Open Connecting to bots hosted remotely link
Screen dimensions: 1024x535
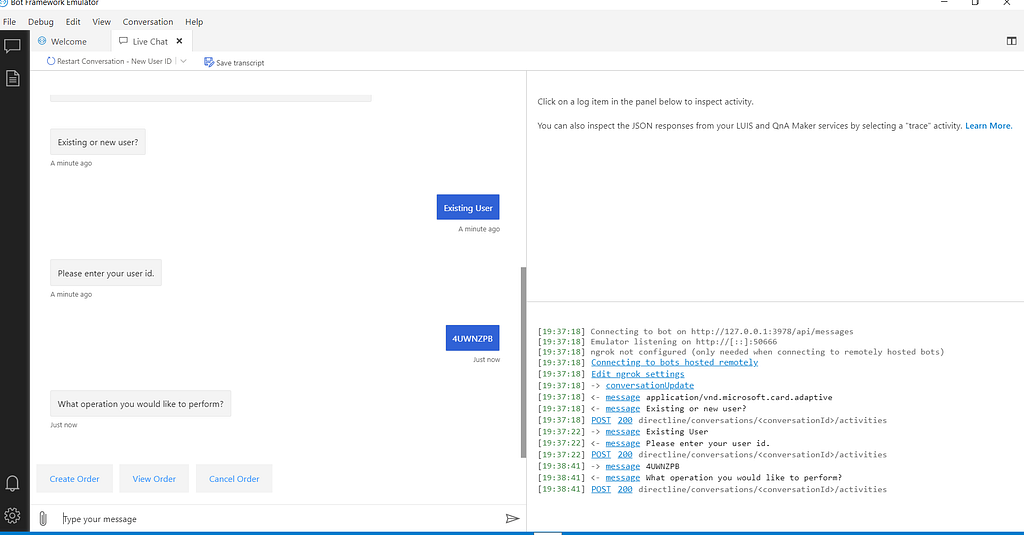675,363
